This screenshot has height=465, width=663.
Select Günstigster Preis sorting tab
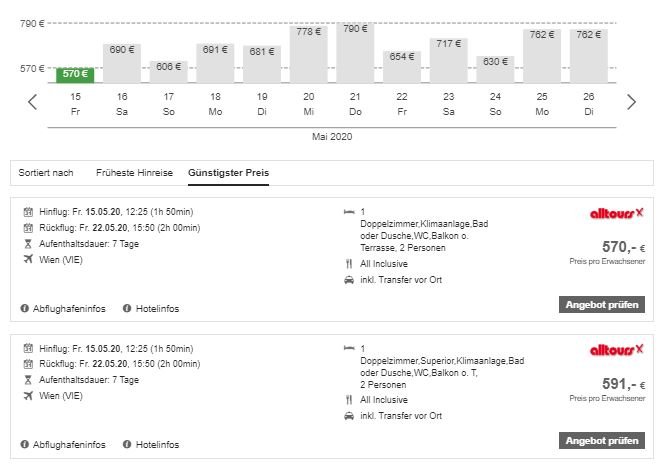pyautogui.click(x=228, y=172)
